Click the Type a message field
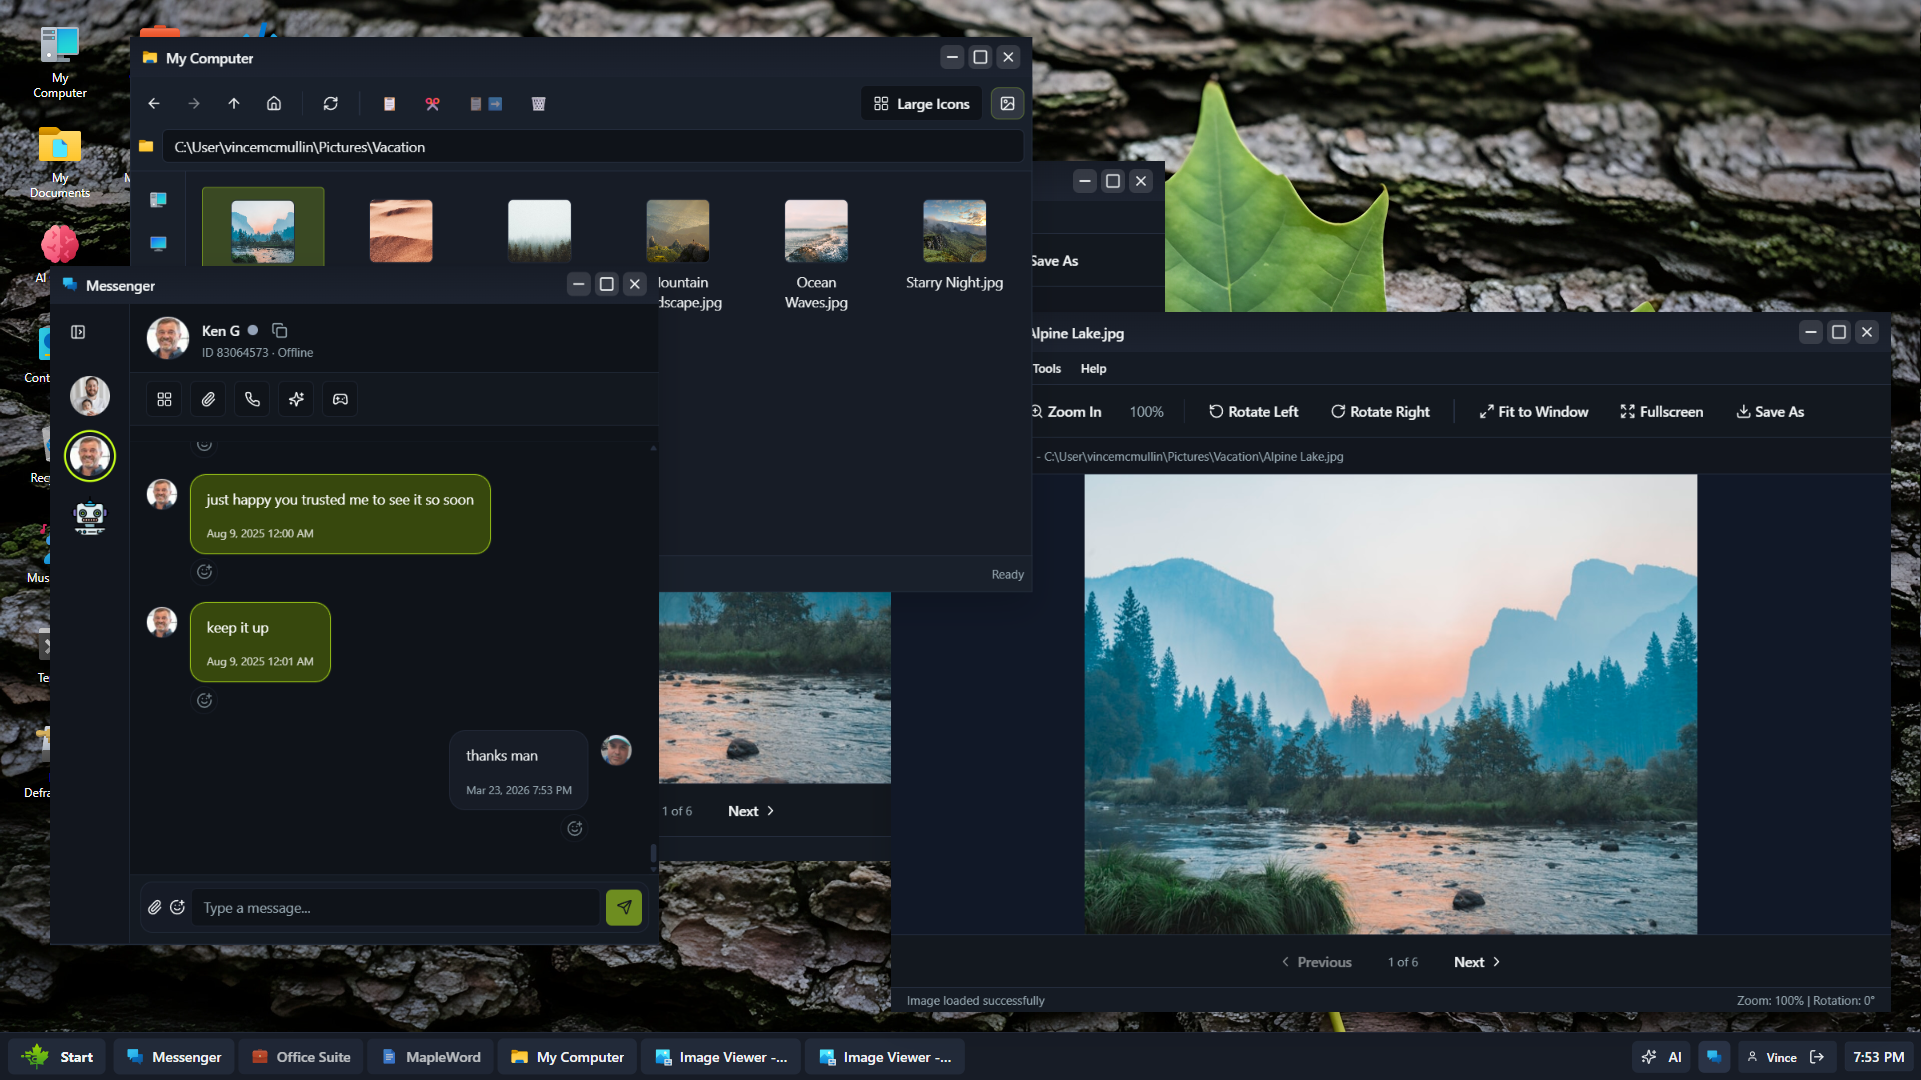Viewport: 1921px width, 1080px height. pos(396,908)
